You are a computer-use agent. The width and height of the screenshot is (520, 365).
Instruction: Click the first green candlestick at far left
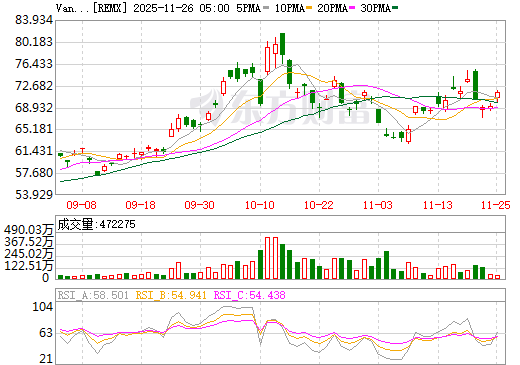click(x=60, y=155)
